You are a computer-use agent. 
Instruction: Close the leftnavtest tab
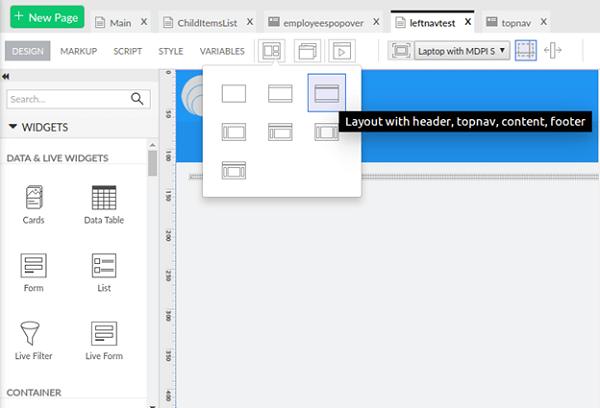click(x=466, y=21)
